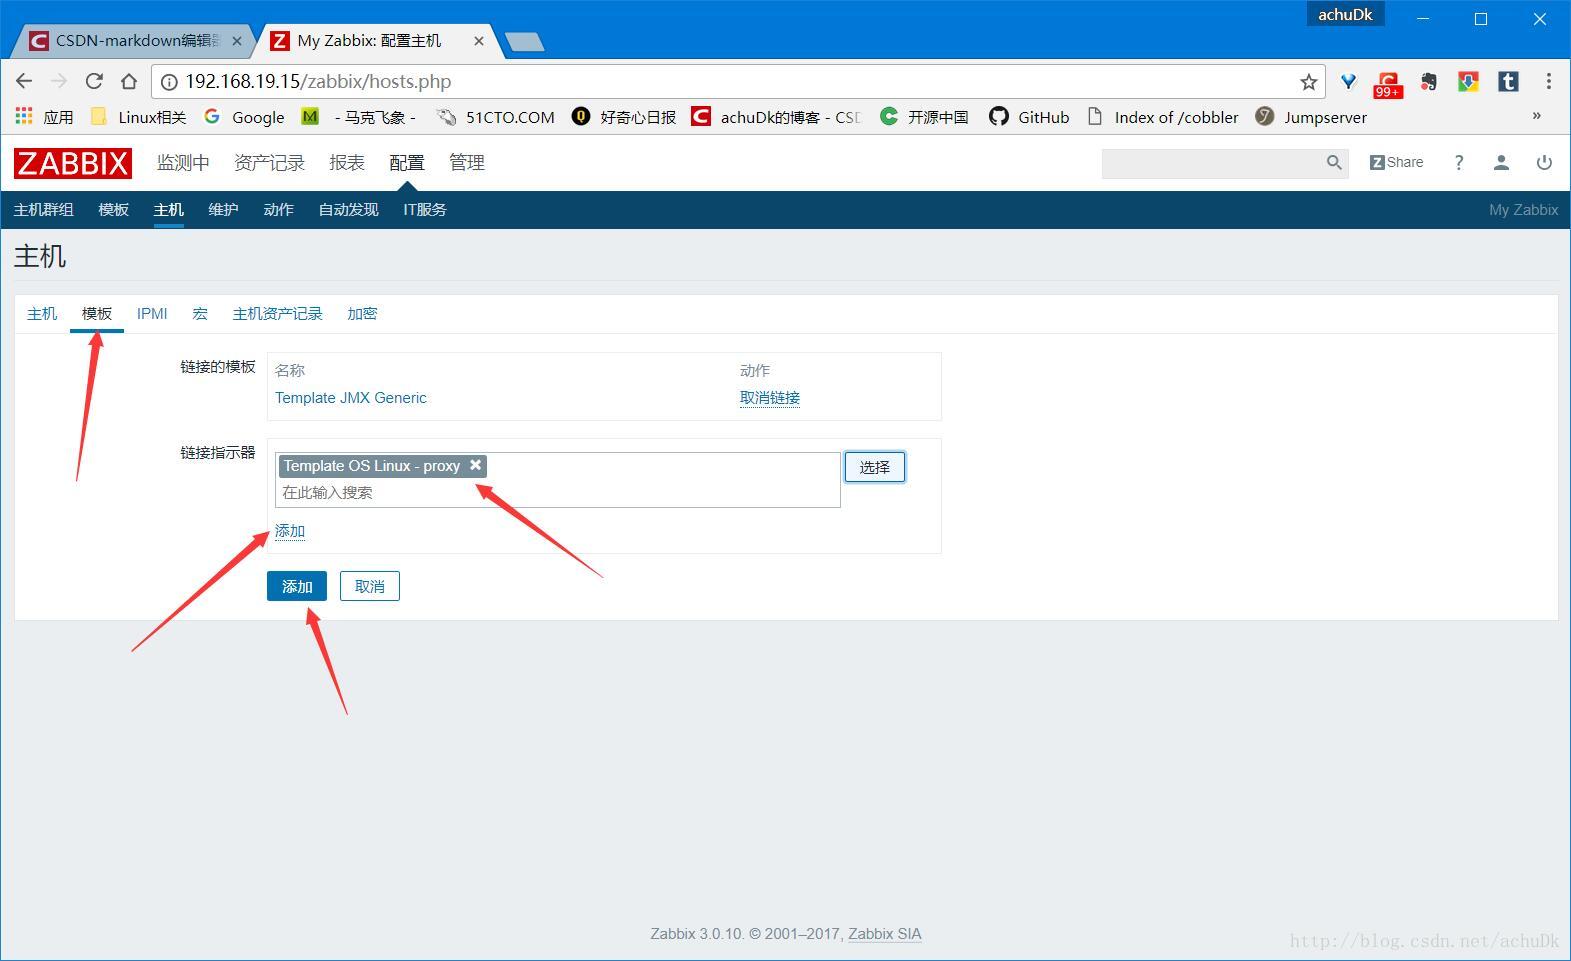Log out with power icon
This screenshot has height=961, width=1571.
pos(1544,163)
